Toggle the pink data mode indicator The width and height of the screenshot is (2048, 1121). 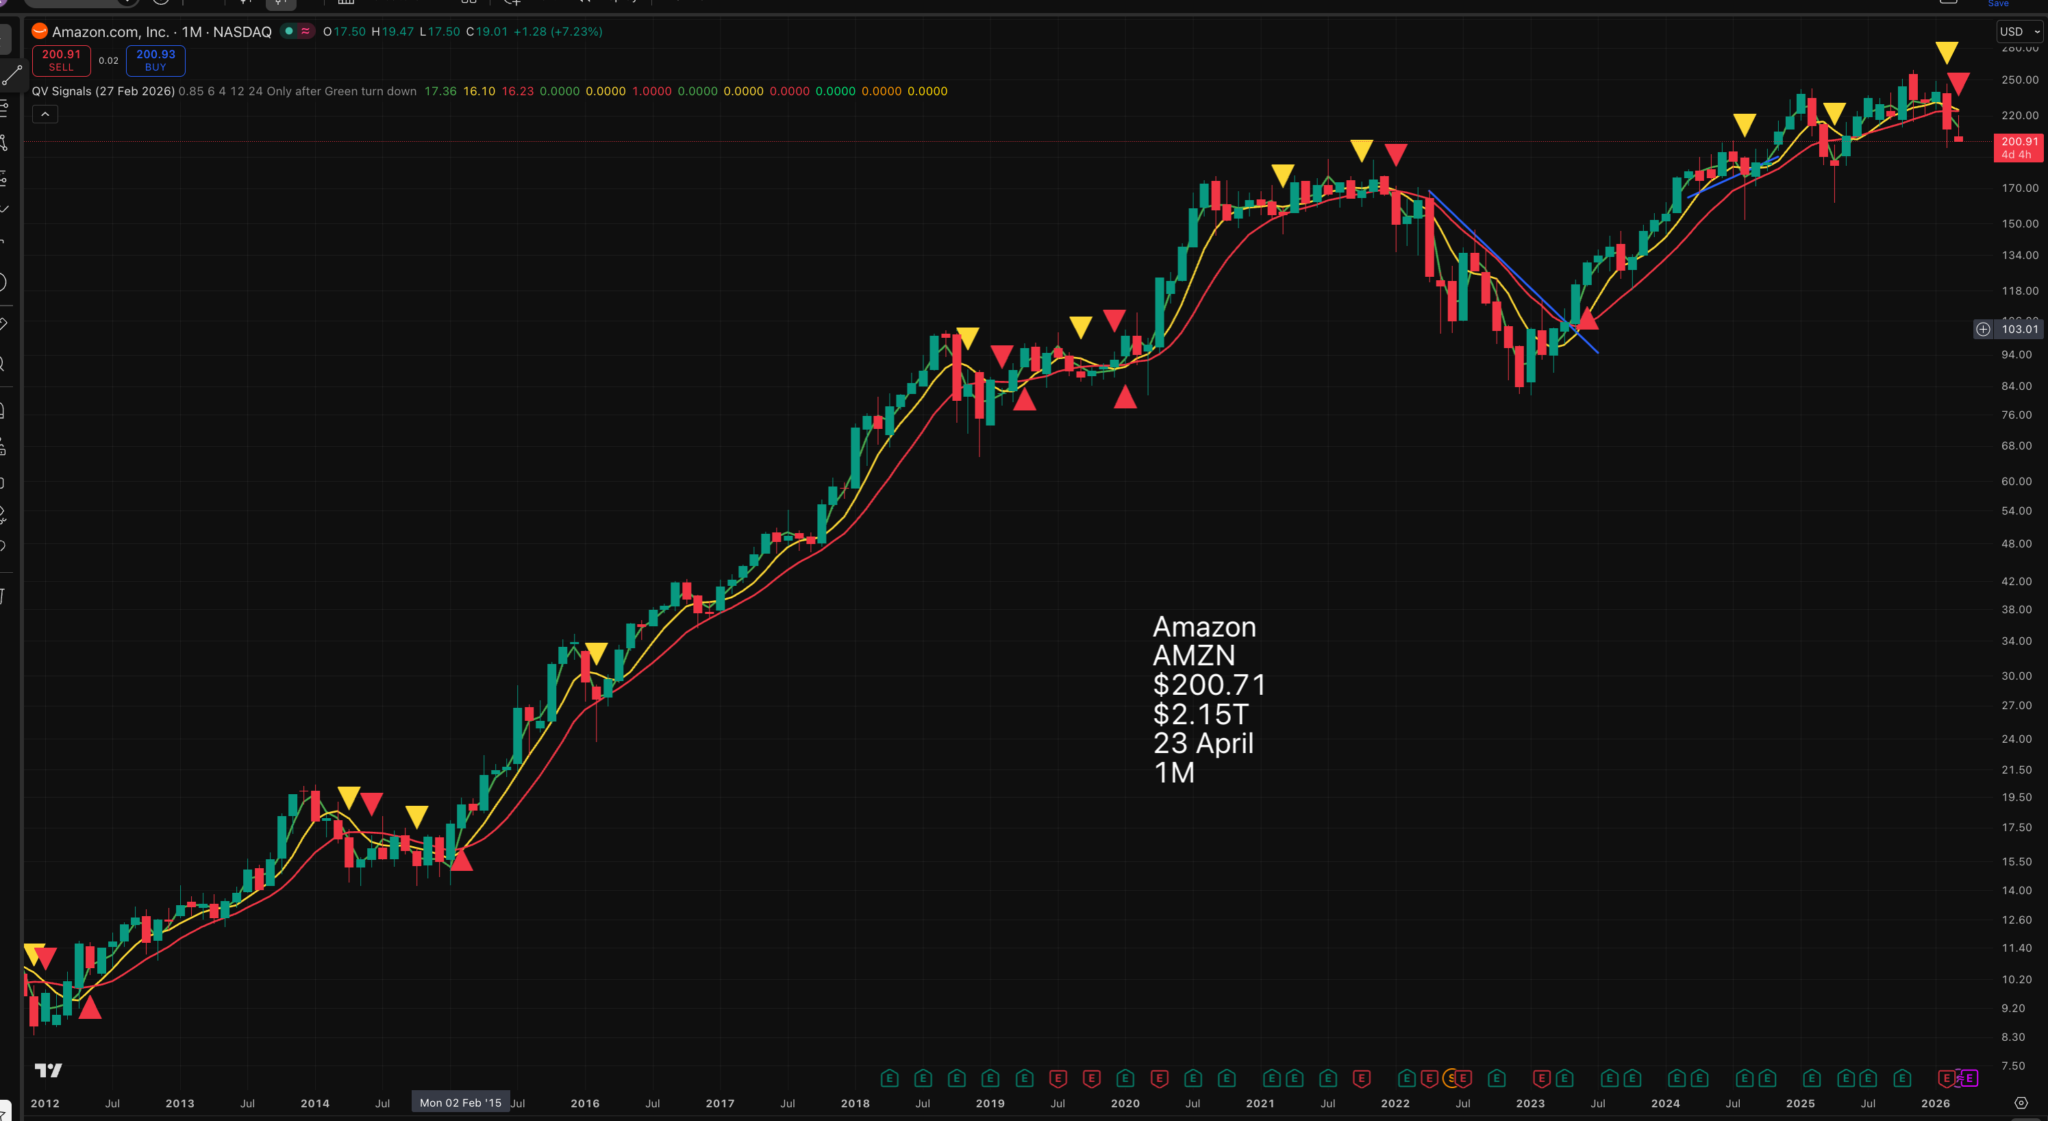coord(305,31)
